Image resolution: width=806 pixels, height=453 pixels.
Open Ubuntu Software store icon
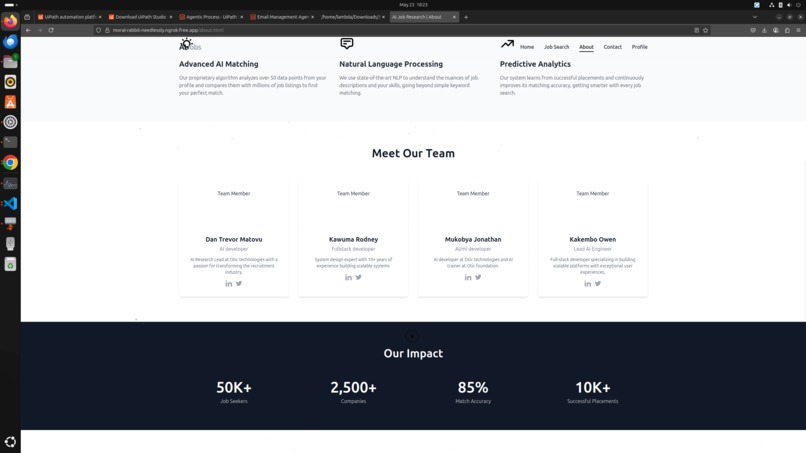(10, 102)
